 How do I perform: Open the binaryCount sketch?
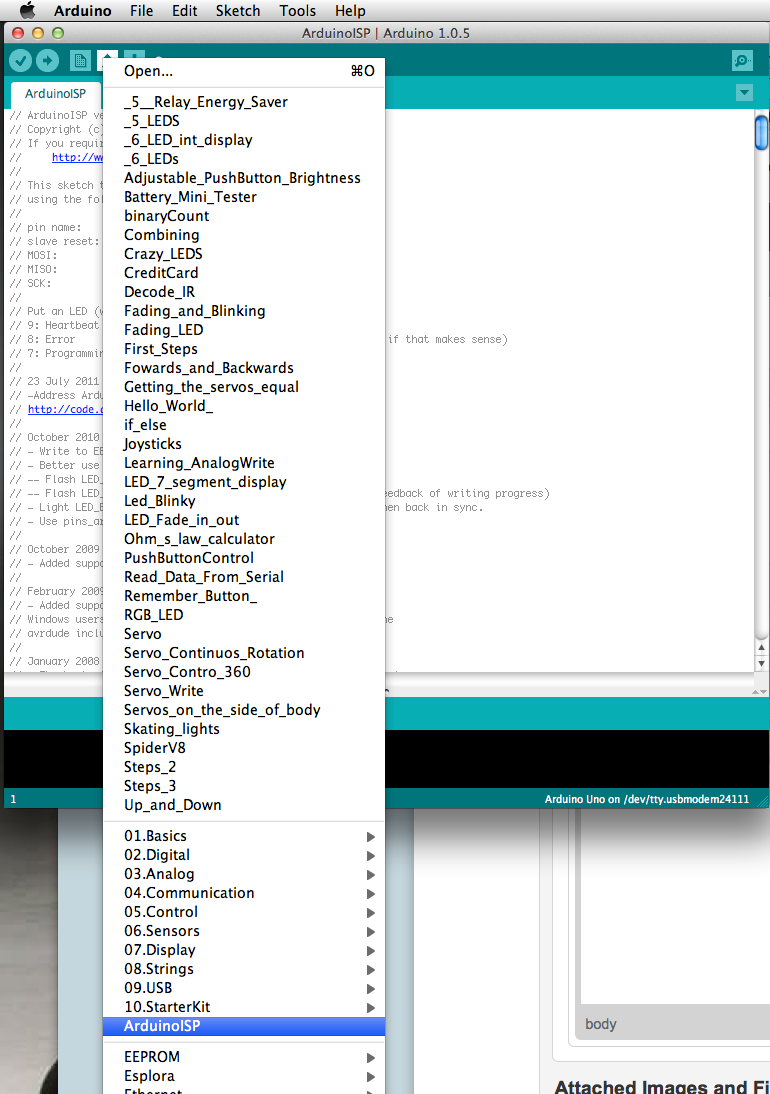[x=244, y=216]
